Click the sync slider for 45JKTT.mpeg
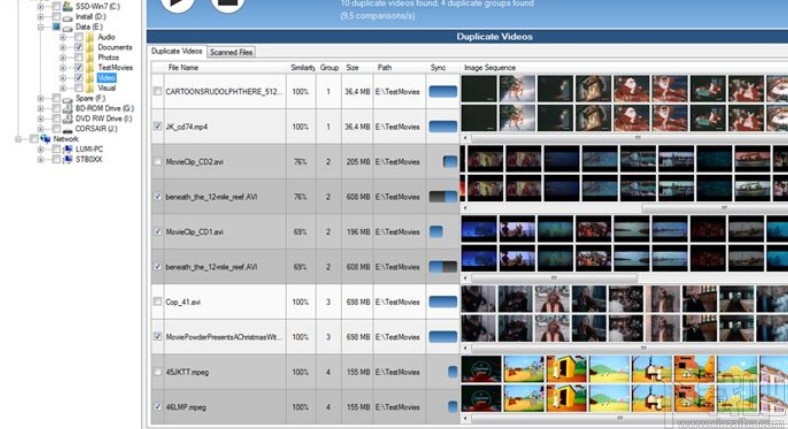The width and height of the screenshot is (788, 429). click(x=452, y=372)
